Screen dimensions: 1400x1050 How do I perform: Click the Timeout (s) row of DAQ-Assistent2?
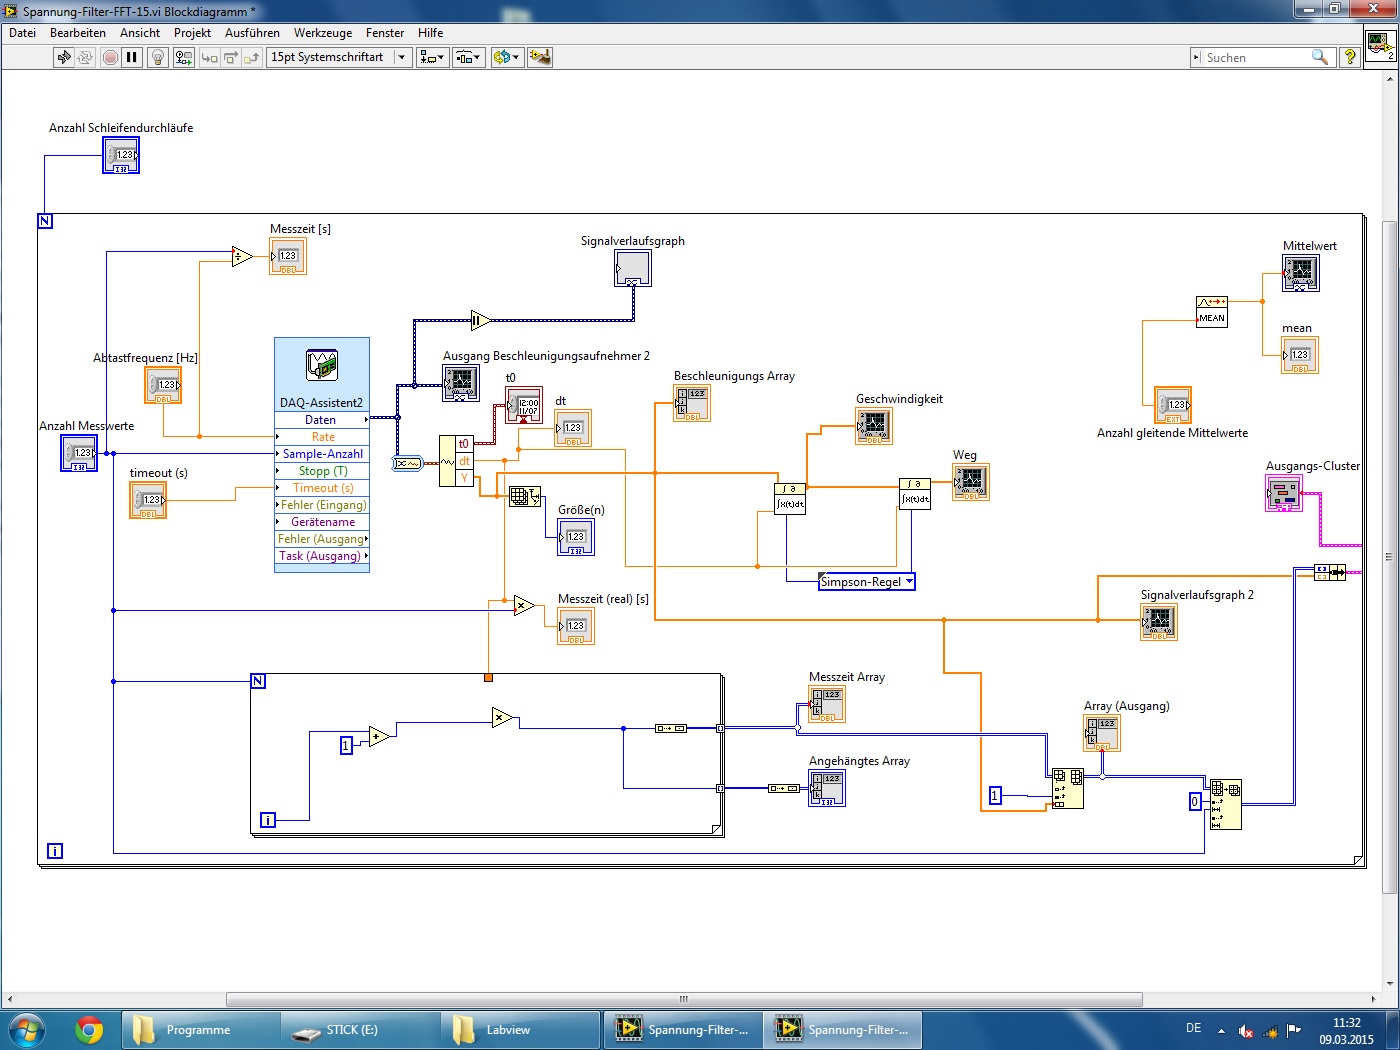(322, 488)
